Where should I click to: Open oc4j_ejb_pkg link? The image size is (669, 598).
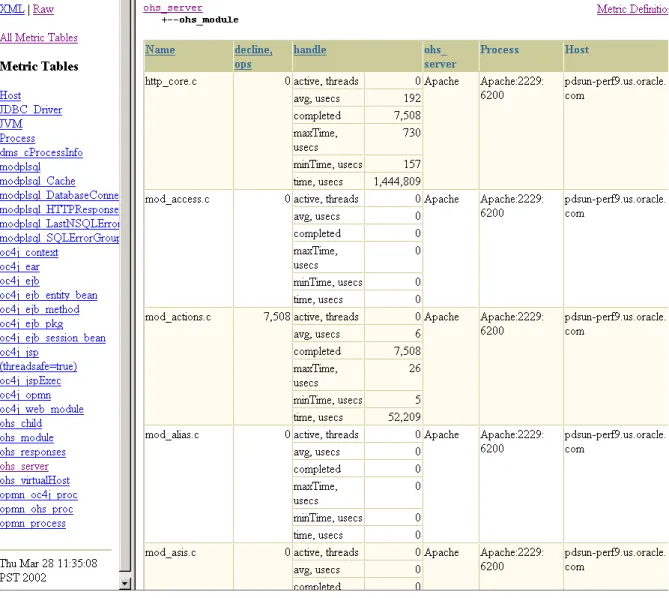coord(32,324)
